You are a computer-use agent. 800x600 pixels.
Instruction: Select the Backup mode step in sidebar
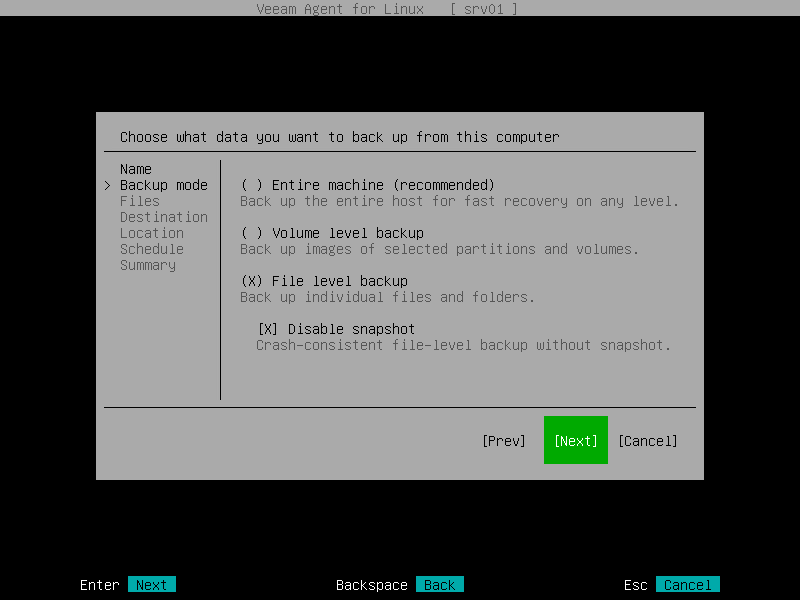point(162,185)
